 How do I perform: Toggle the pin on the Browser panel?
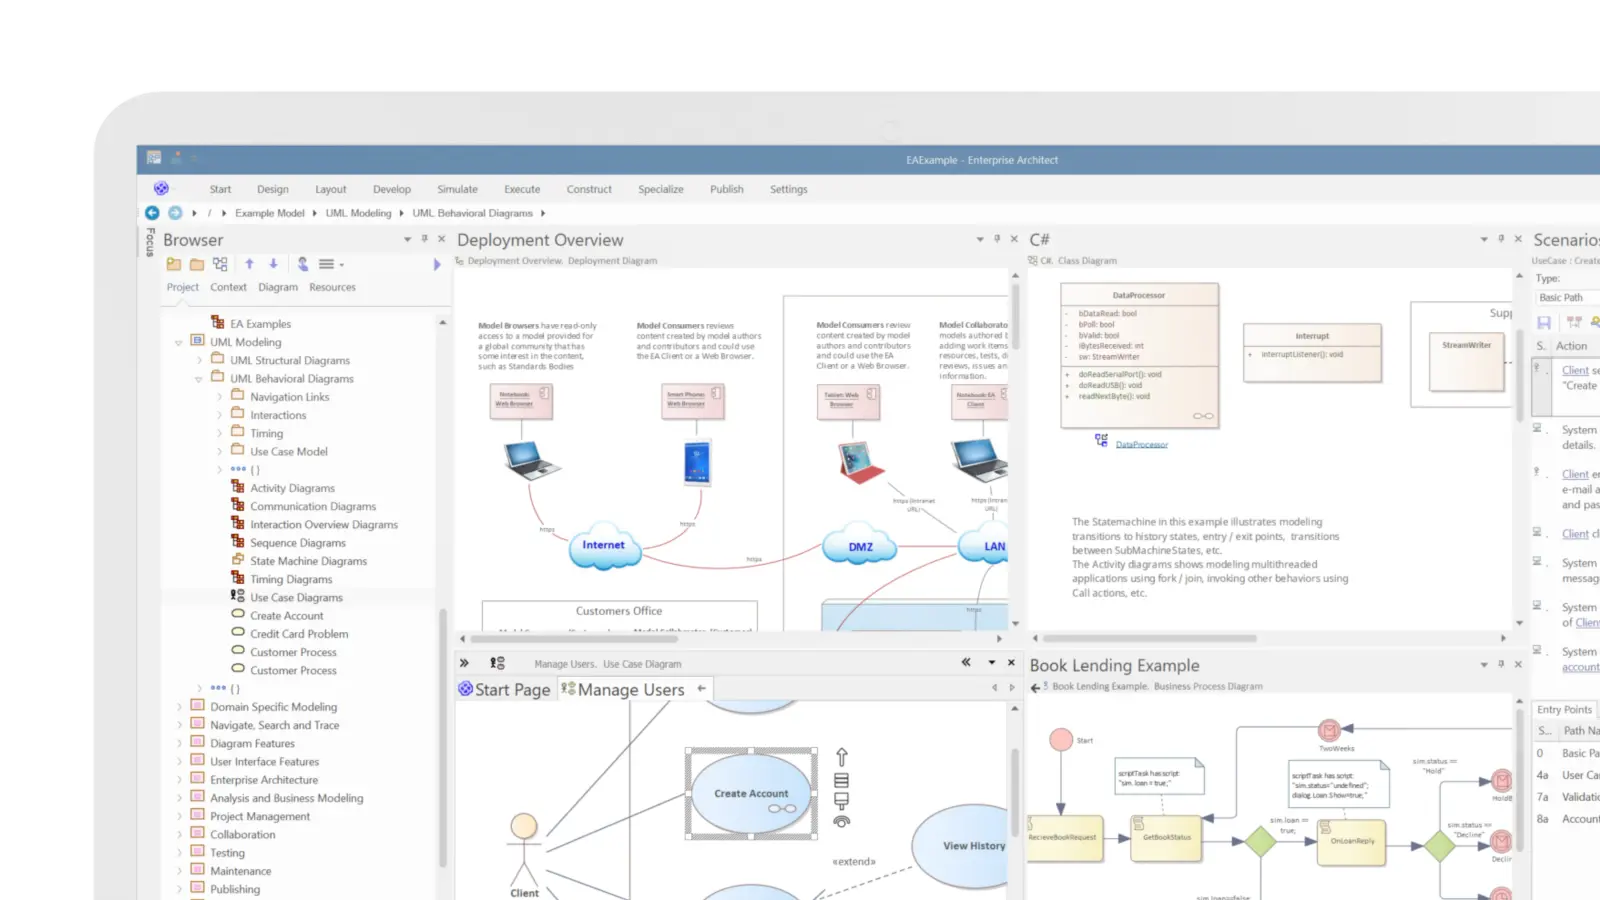click(x=425, y=239)
